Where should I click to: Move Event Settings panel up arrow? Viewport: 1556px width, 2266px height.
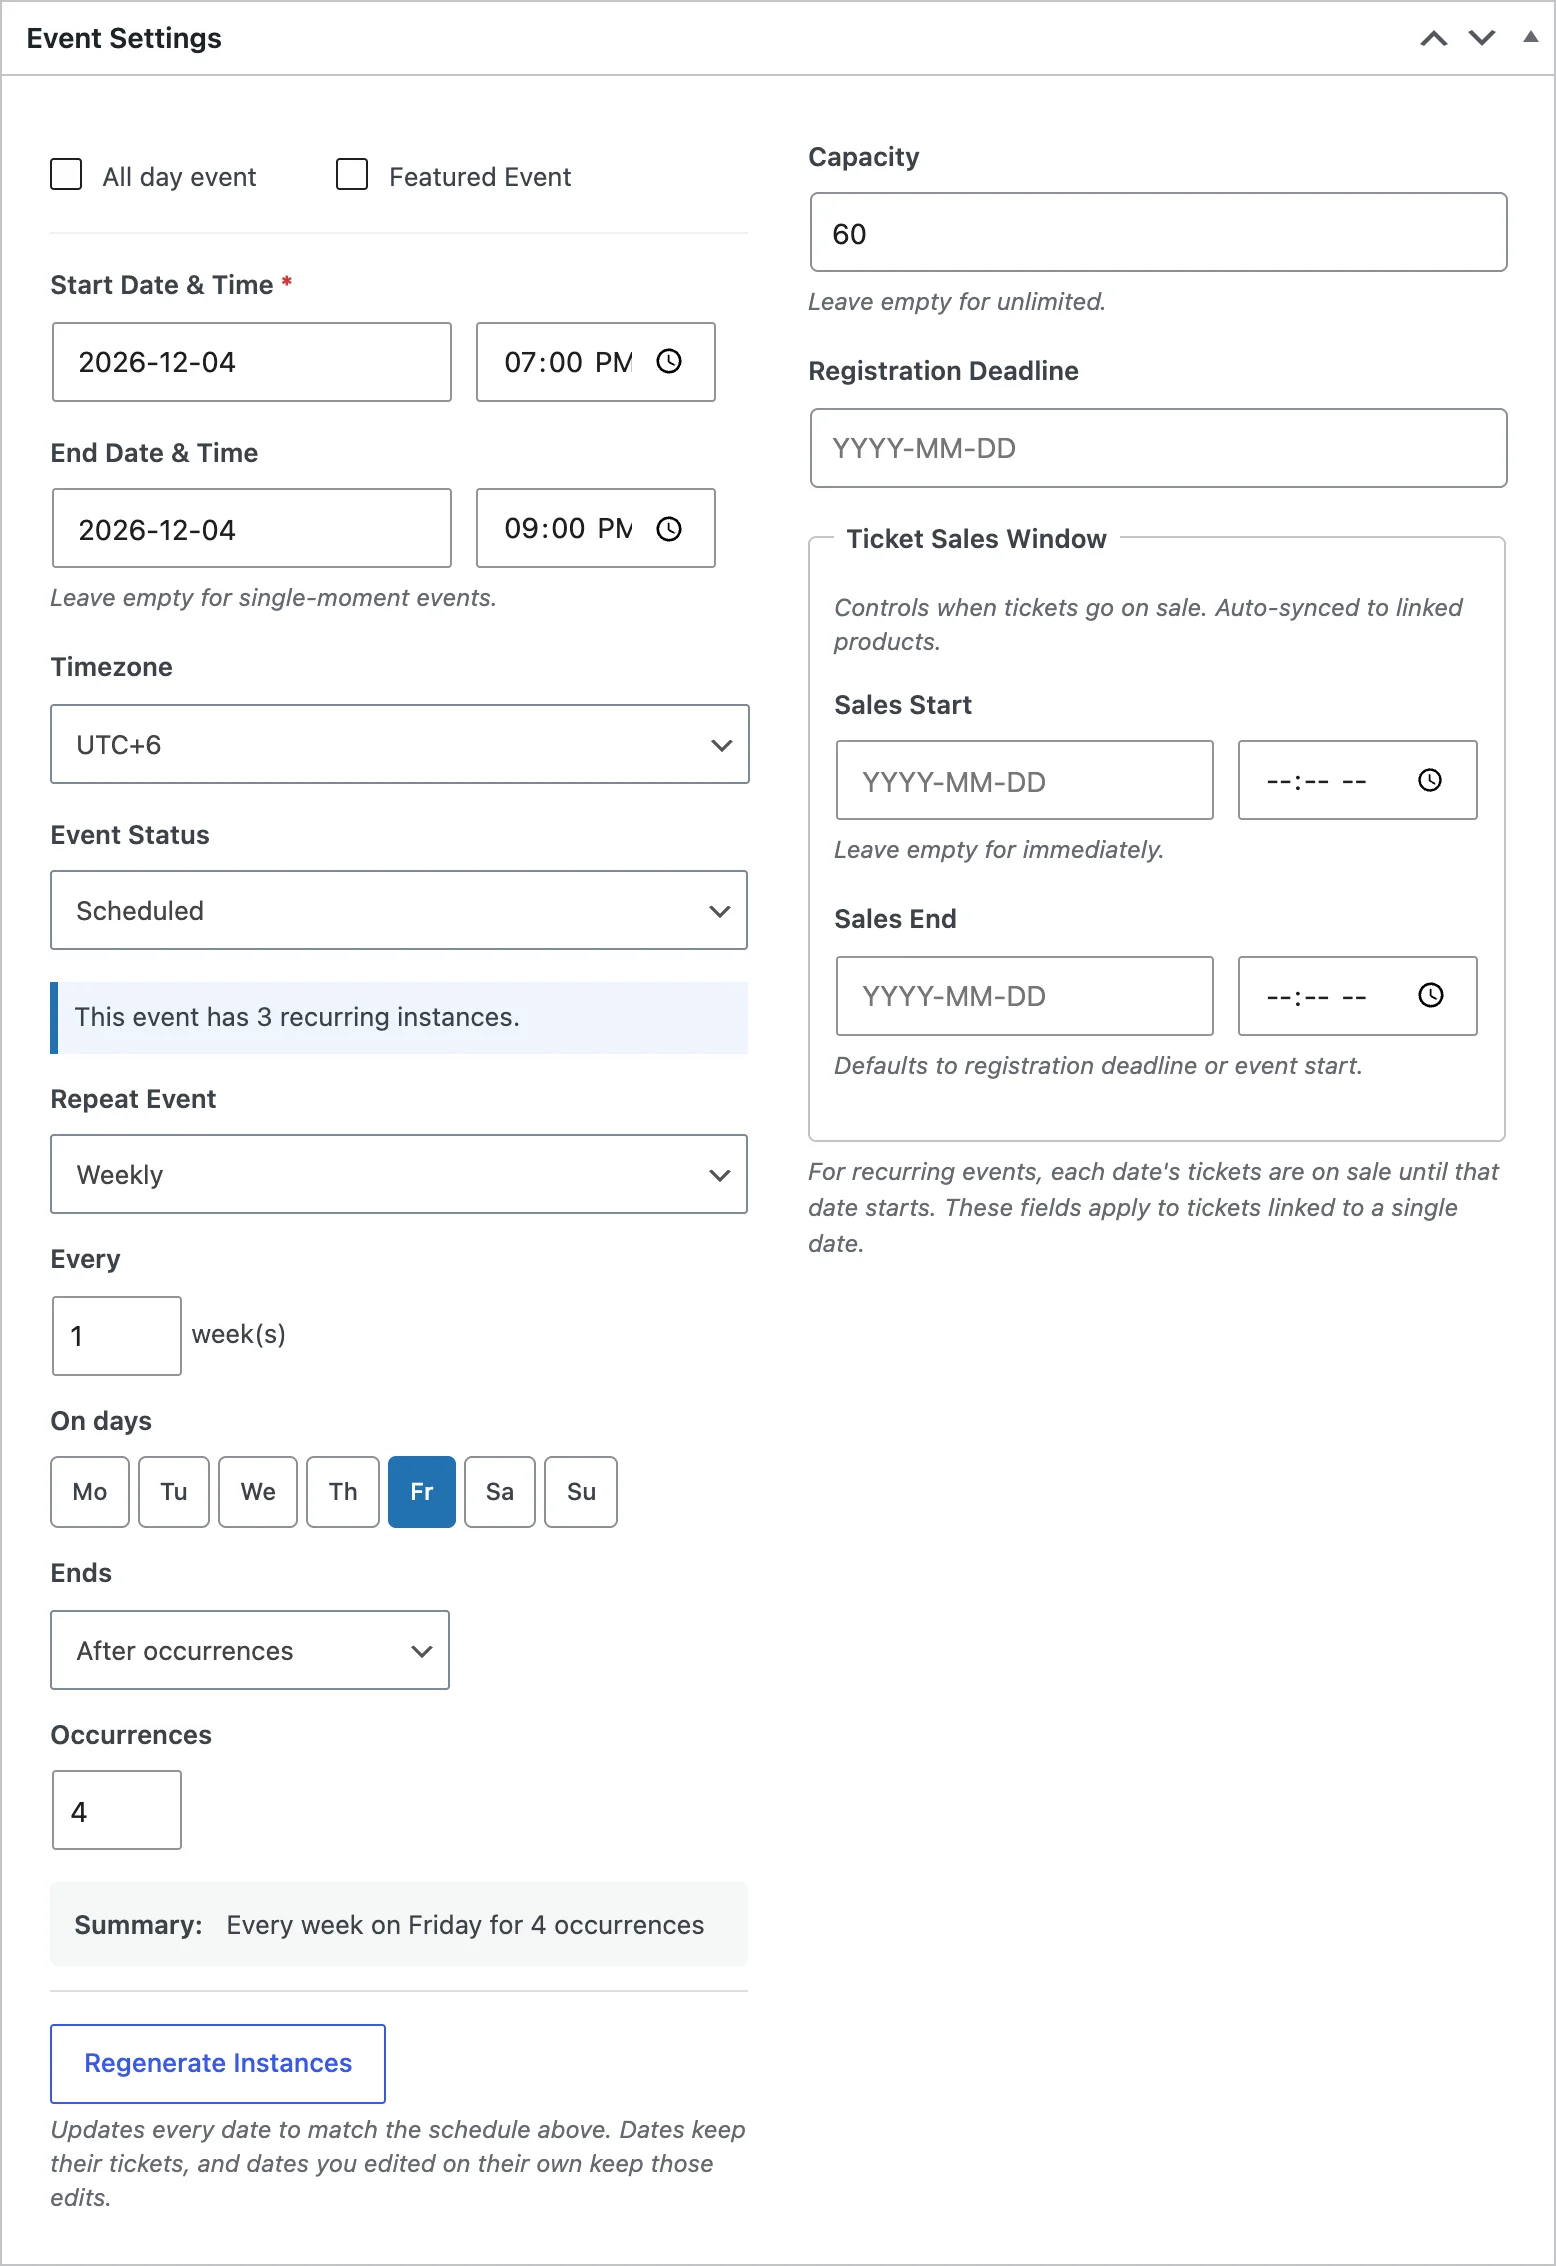click(1433, 39)
